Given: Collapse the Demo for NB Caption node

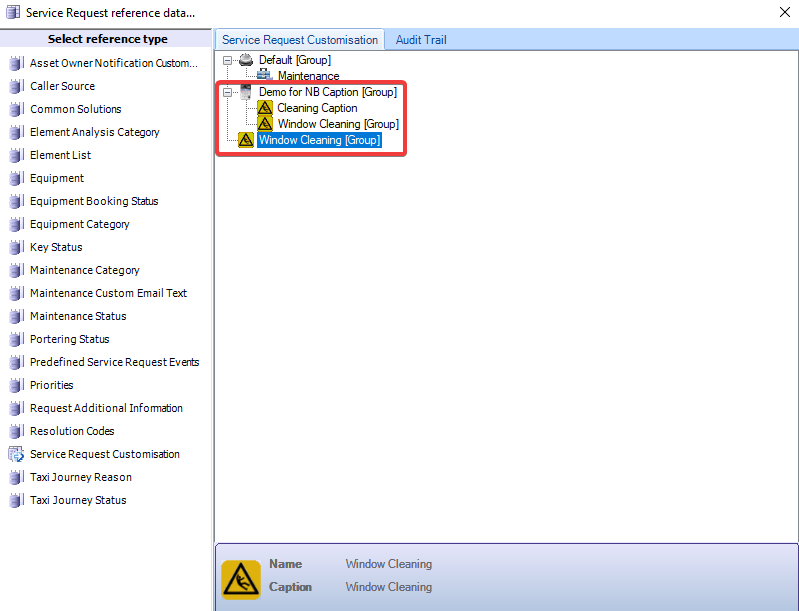Looking at the screenshot, I should pyautogui.click(x=228, y=92).
